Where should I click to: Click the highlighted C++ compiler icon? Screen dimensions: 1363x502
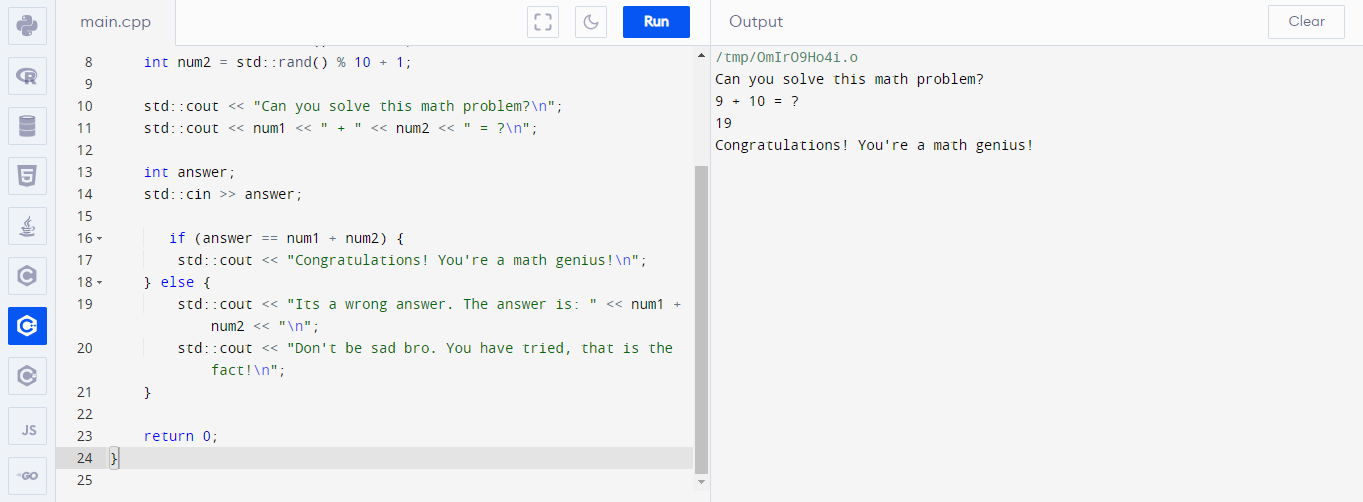[27, 326]
